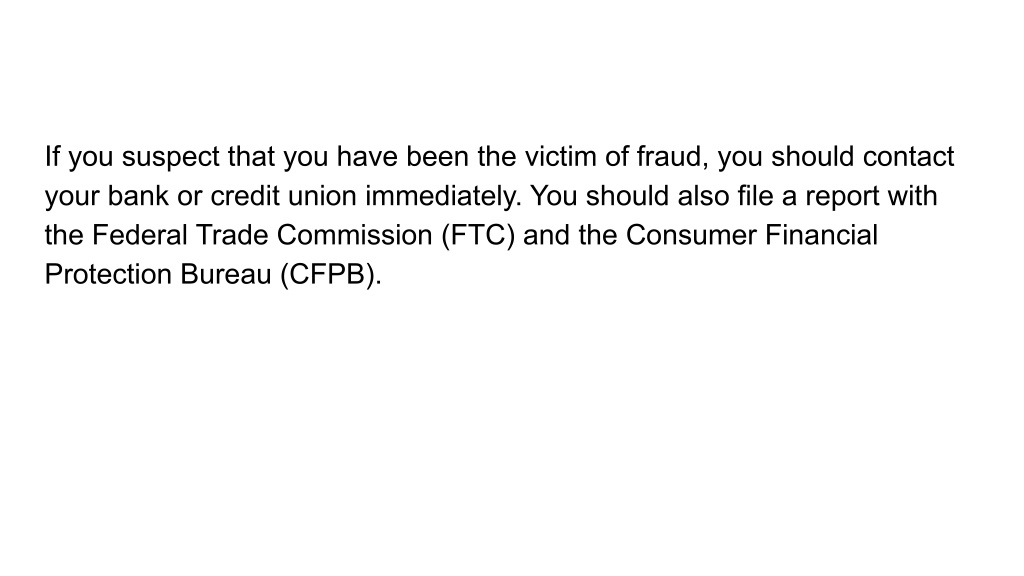Click the word "also" in second line
1024x576 pixels.
pos(703,196)
